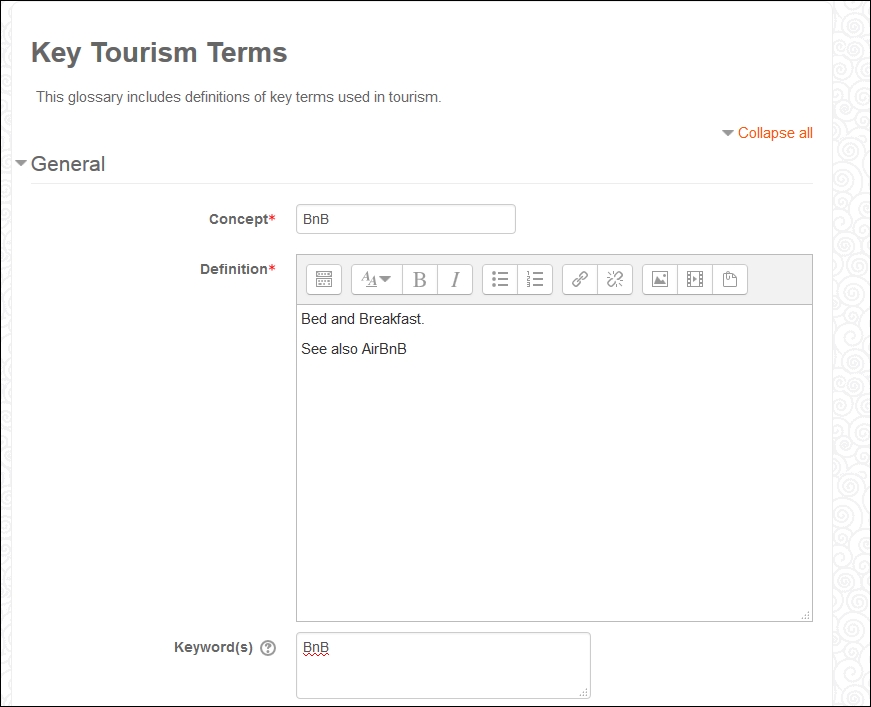Click in the Concept text field
Viewport: 871px width, 707px height.
coord(406,219)
